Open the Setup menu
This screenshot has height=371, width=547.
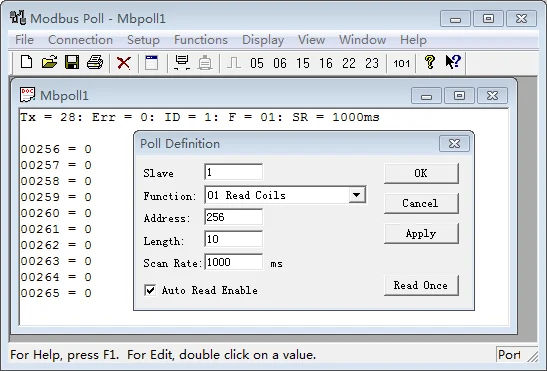[x=143, y=40]
